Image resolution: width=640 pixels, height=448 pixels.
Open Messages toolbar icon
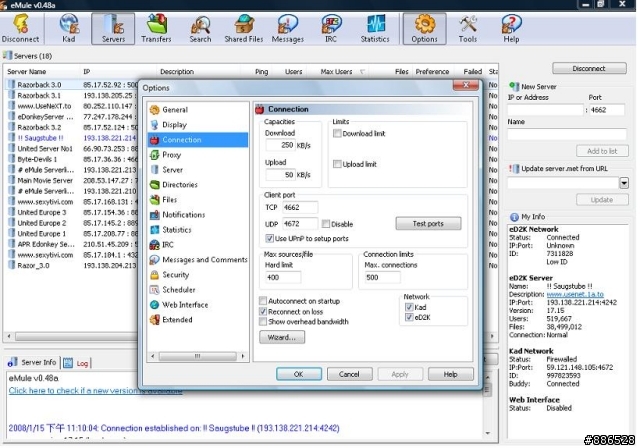pyautogui.click(x=287, y=29)
